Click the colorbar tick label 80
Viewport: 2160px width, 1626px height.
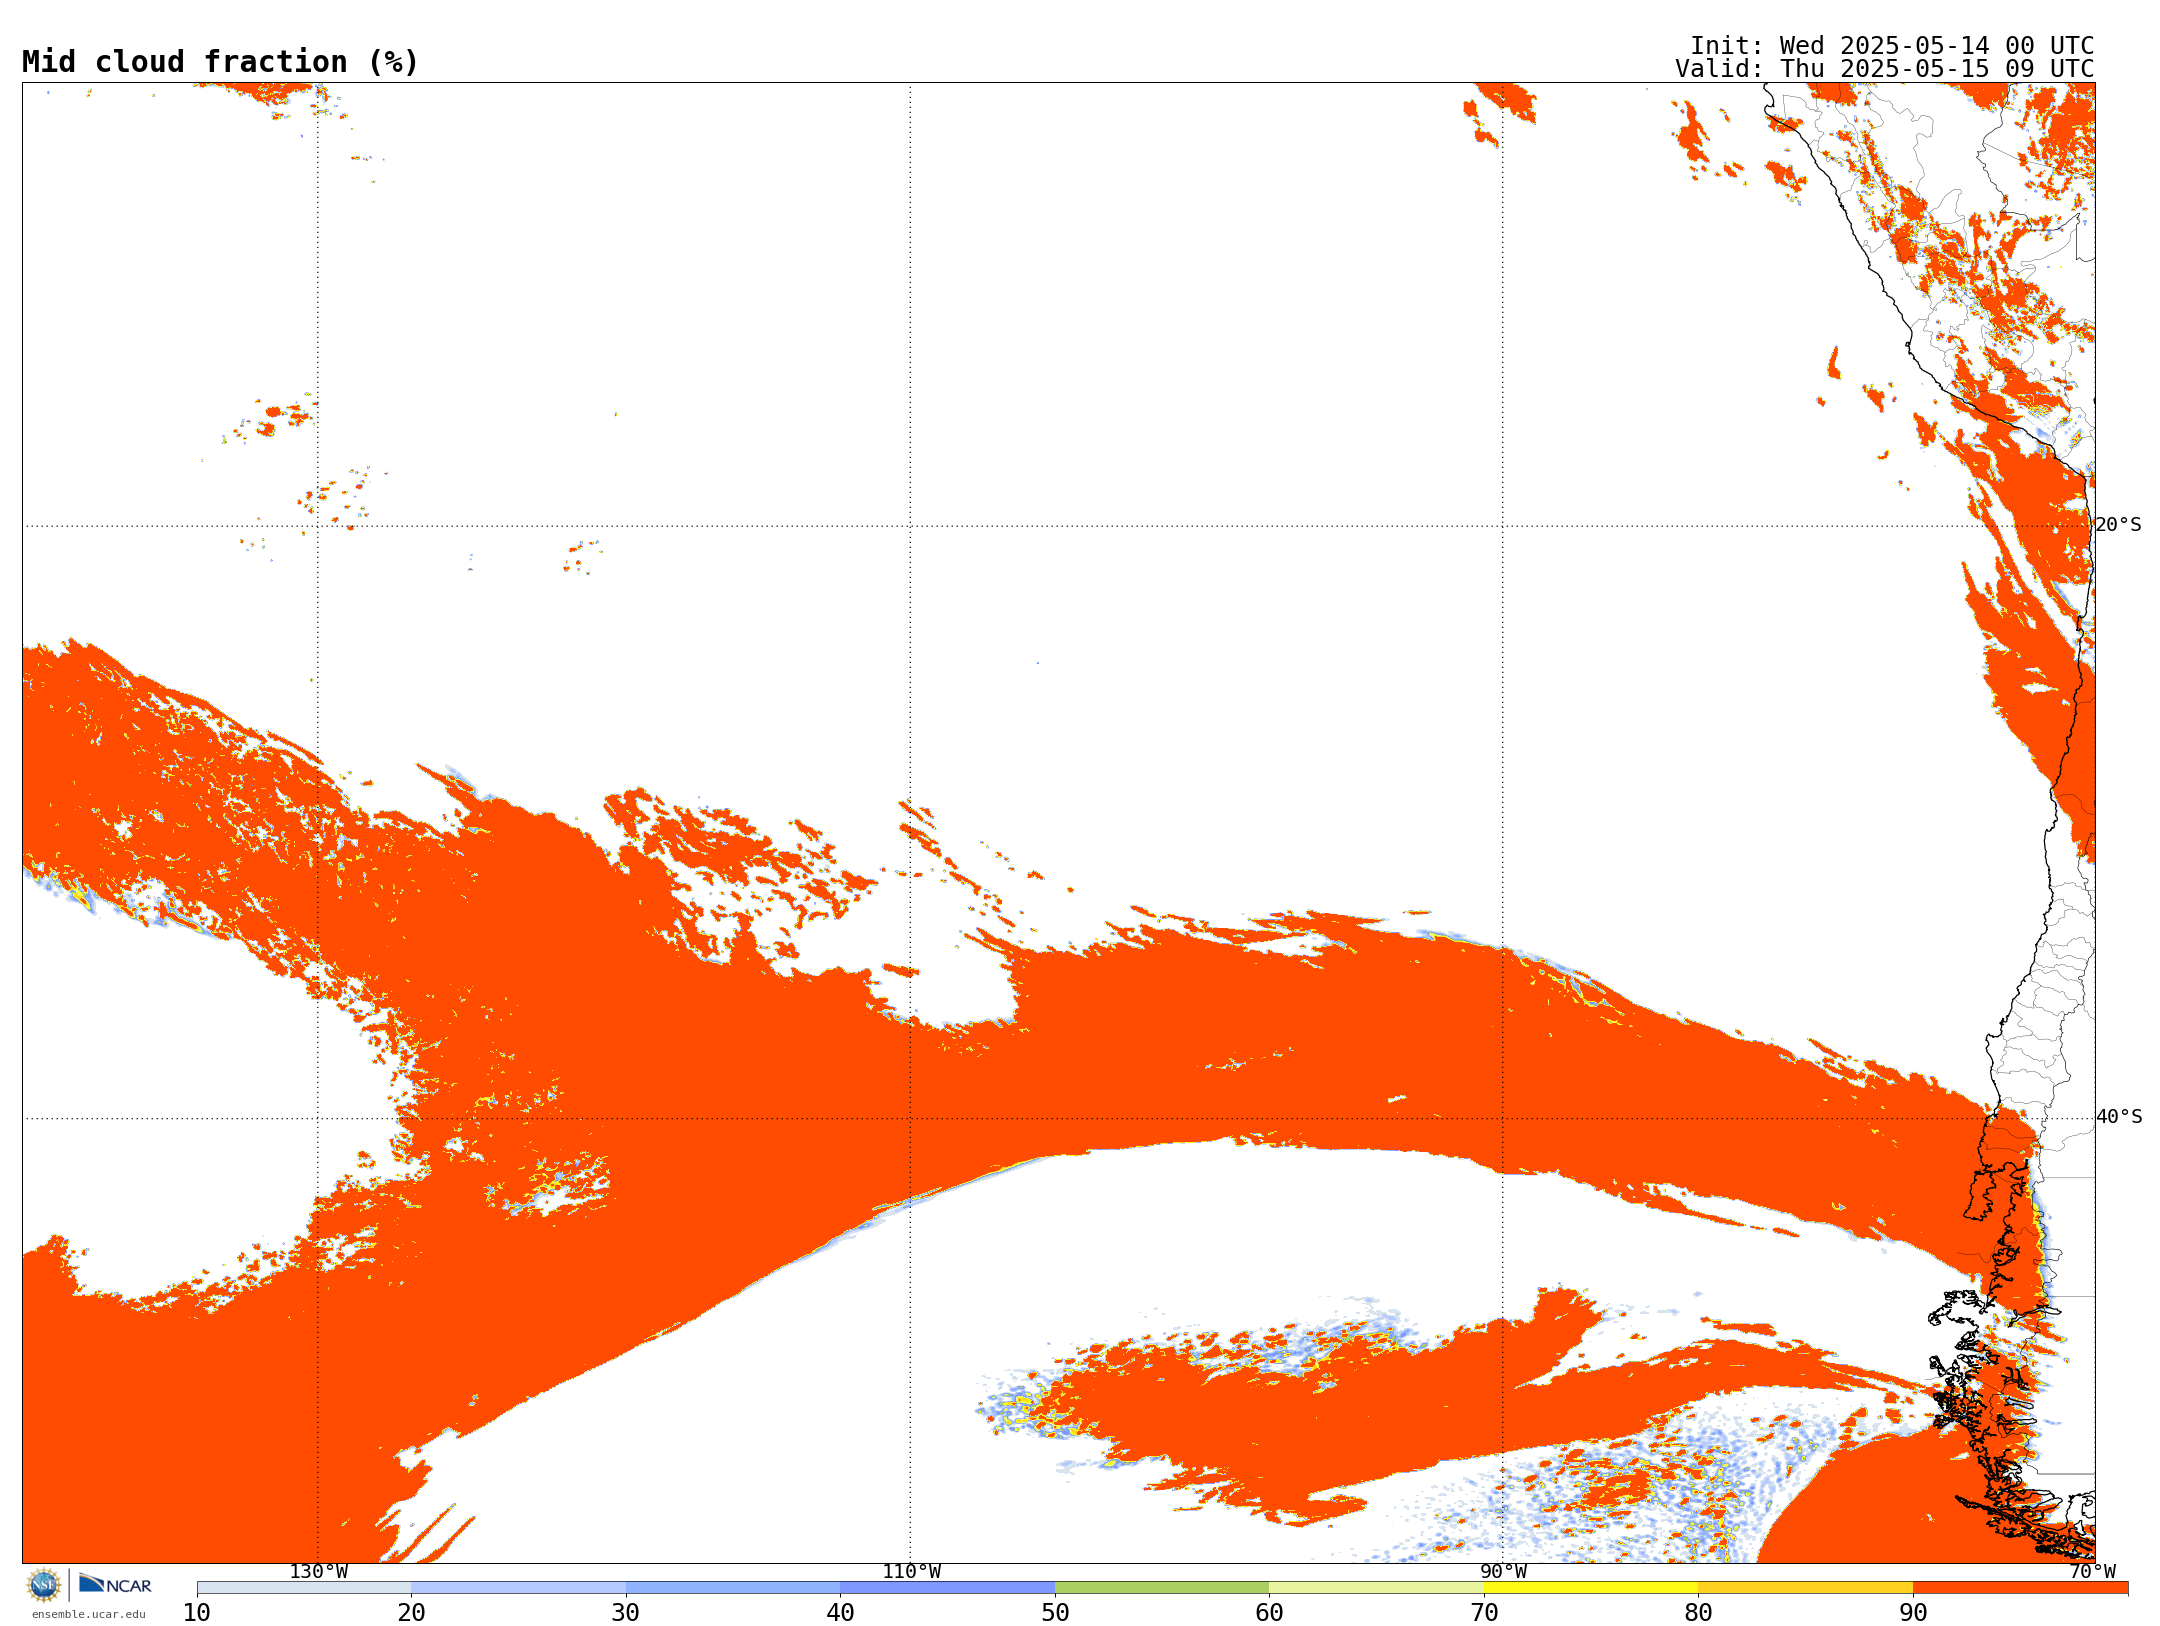(1698, 1613)
